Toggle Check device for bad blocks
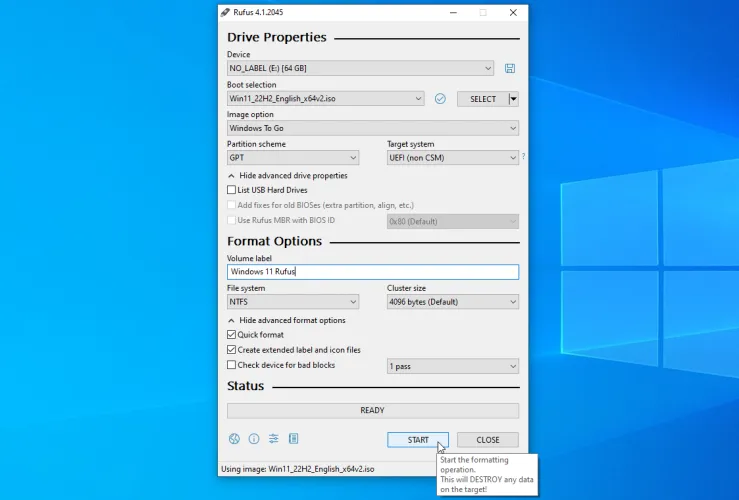 click(x=232, y=365)
